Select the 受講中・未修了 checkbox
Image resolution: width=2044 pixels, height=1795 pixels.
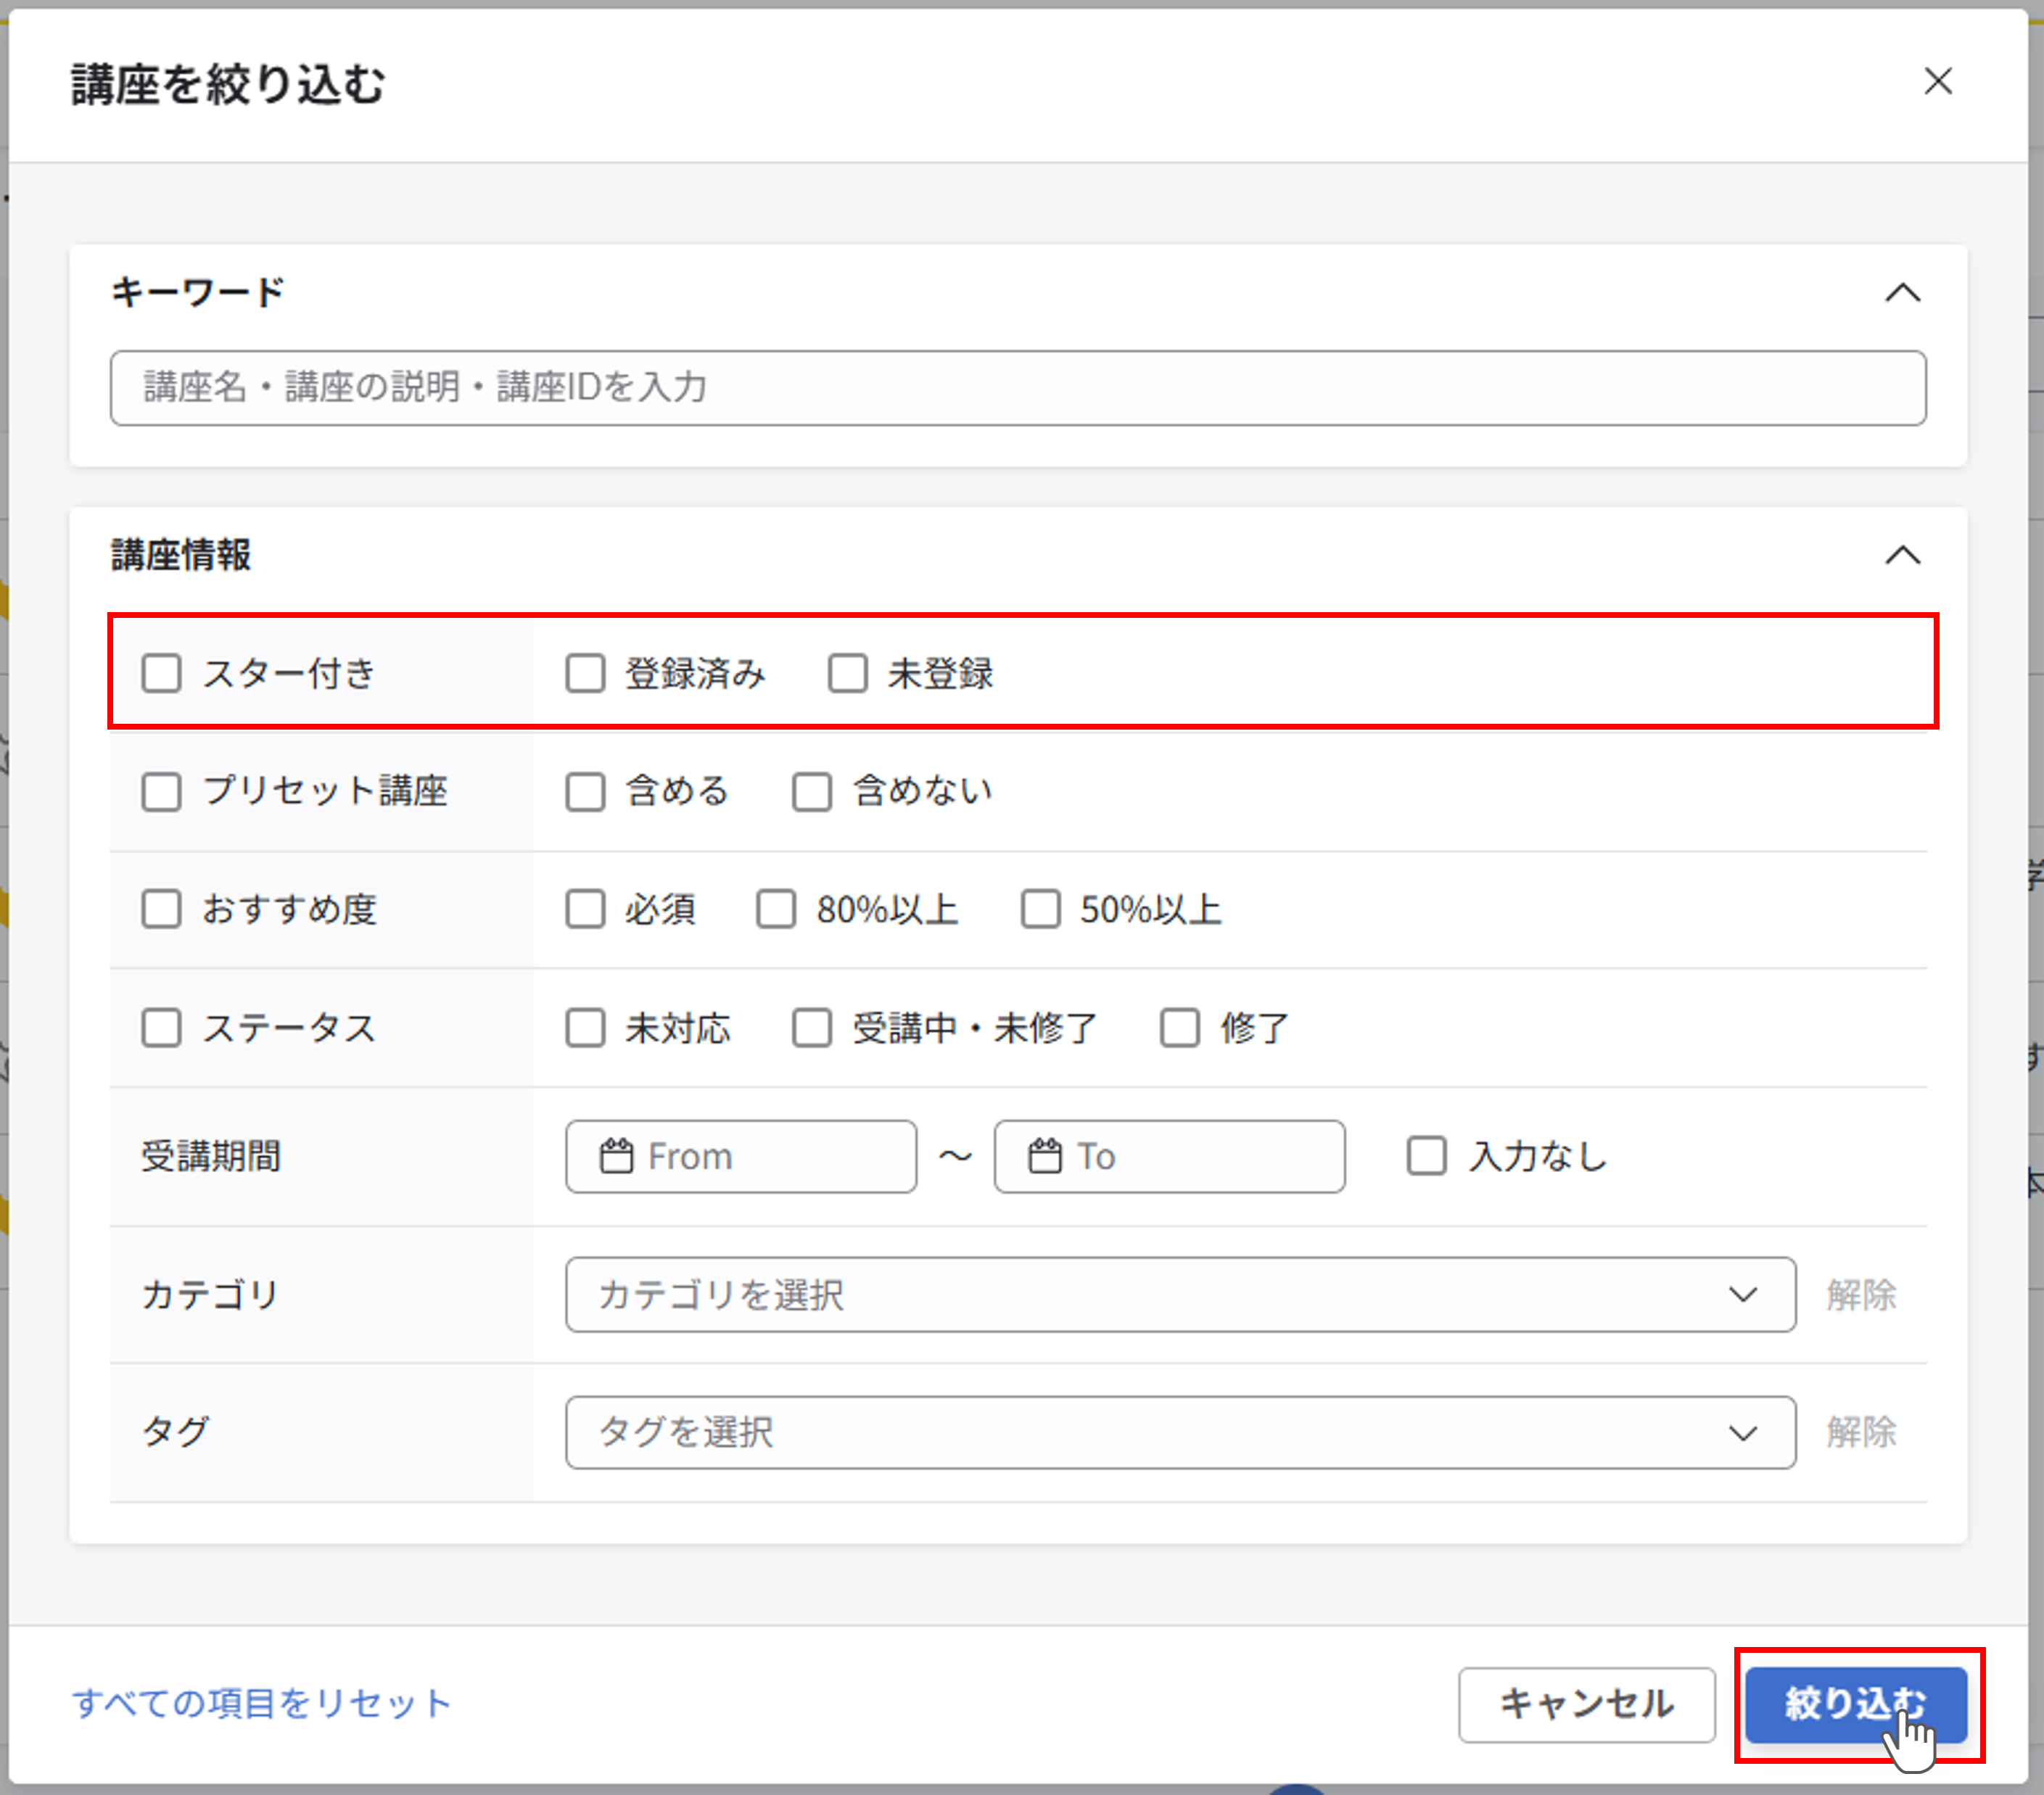click(811, 1028)
